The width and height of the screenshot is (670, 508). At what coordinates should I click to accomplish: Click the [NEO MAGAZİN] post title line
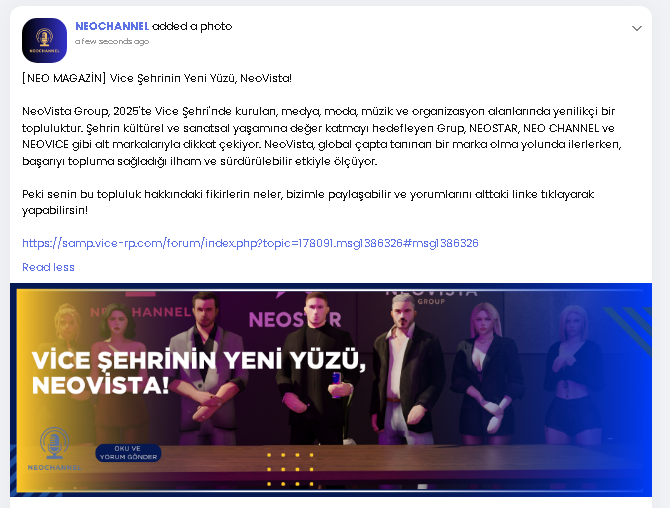coord(157,78)
